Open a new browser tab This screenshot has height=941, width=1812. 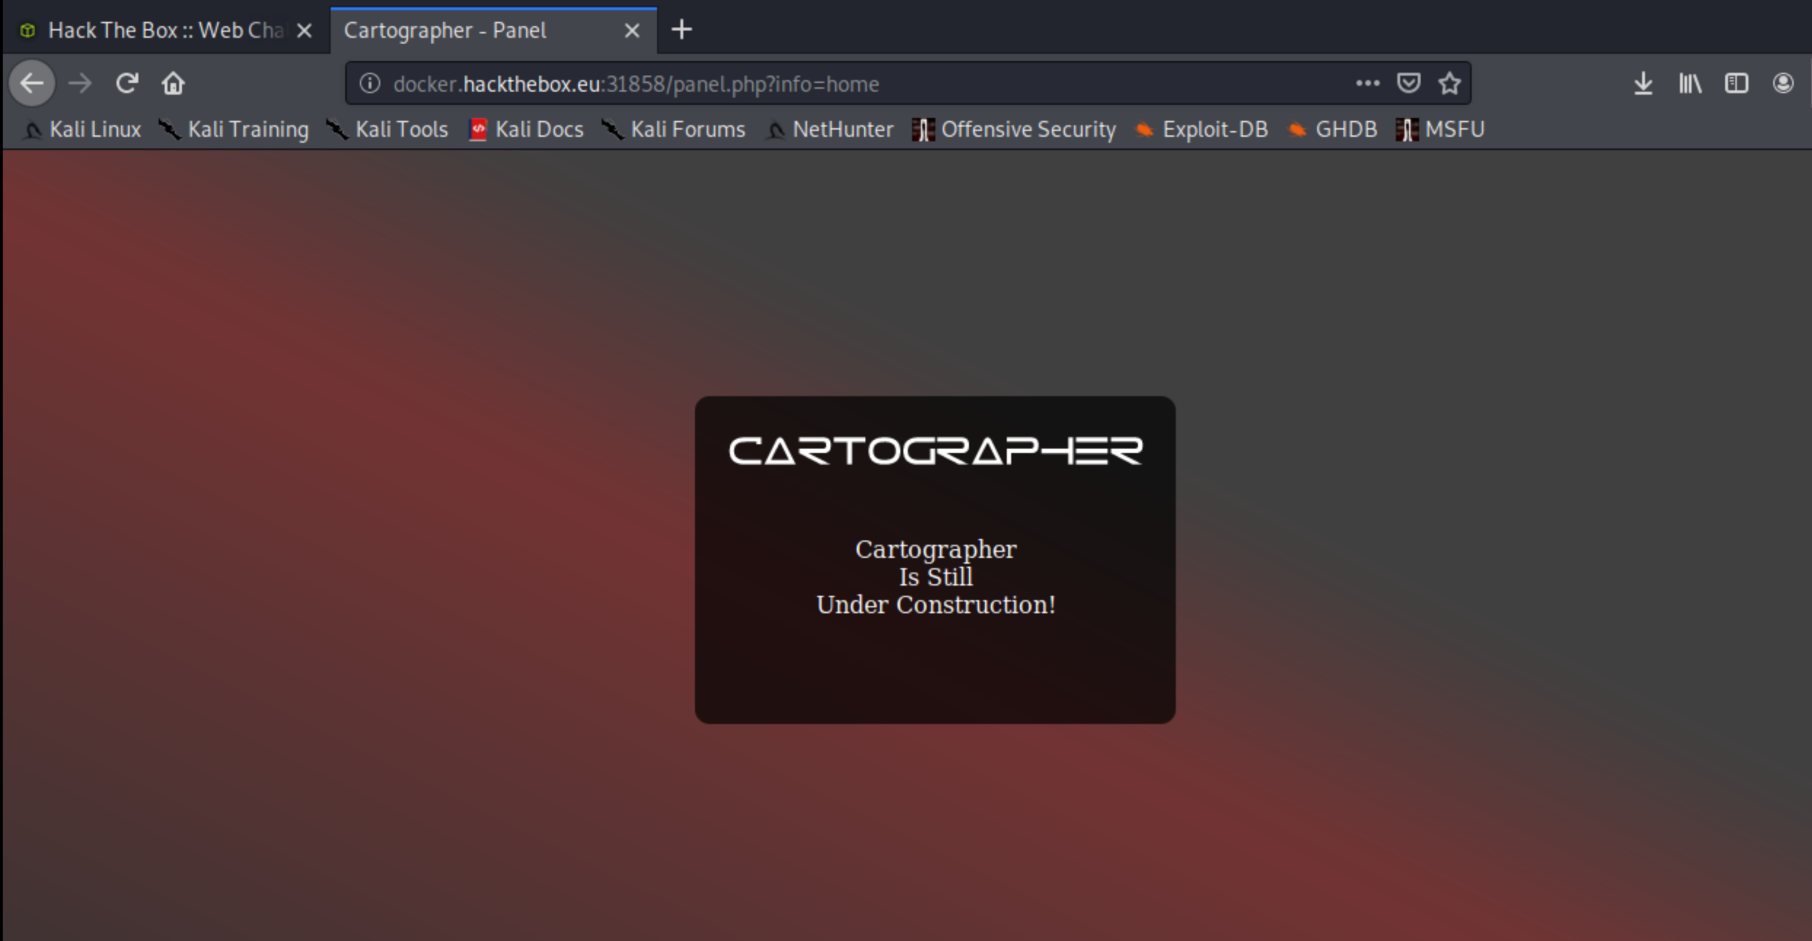pyautogui.click(x=682, y=30)
